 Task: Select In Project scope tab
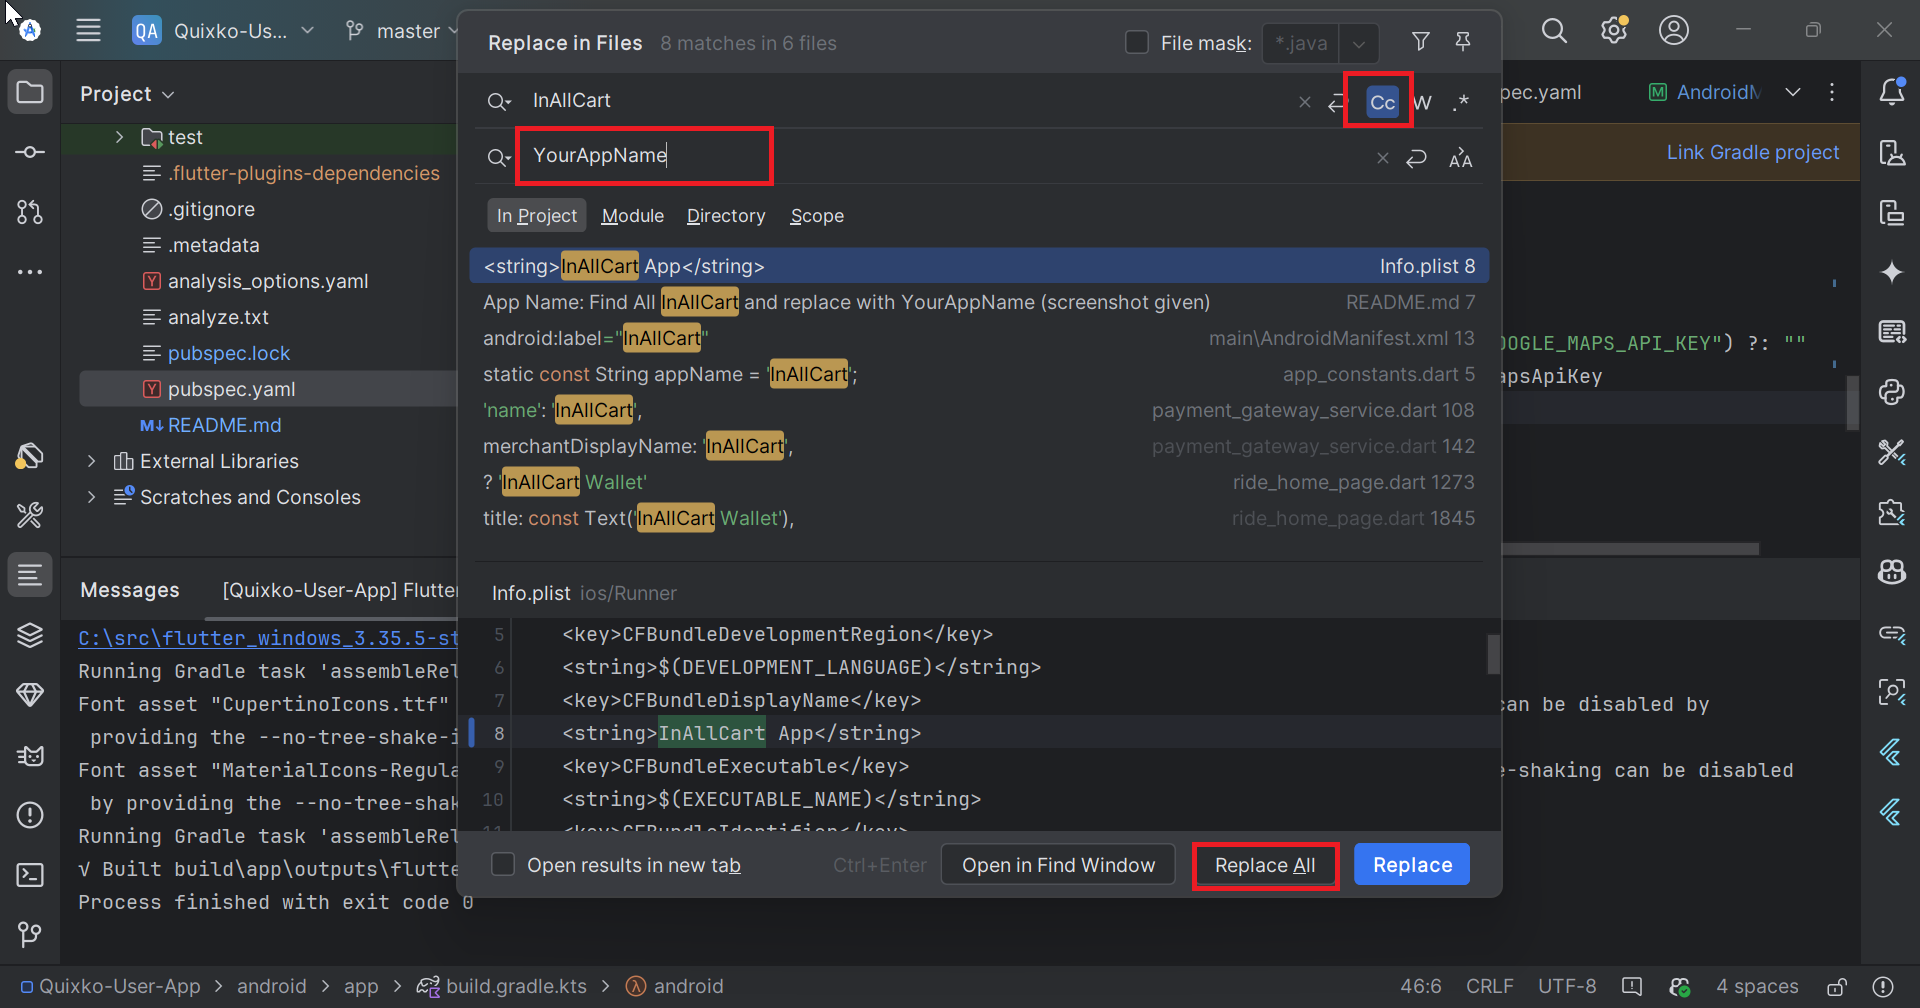[x=537, y=215]
